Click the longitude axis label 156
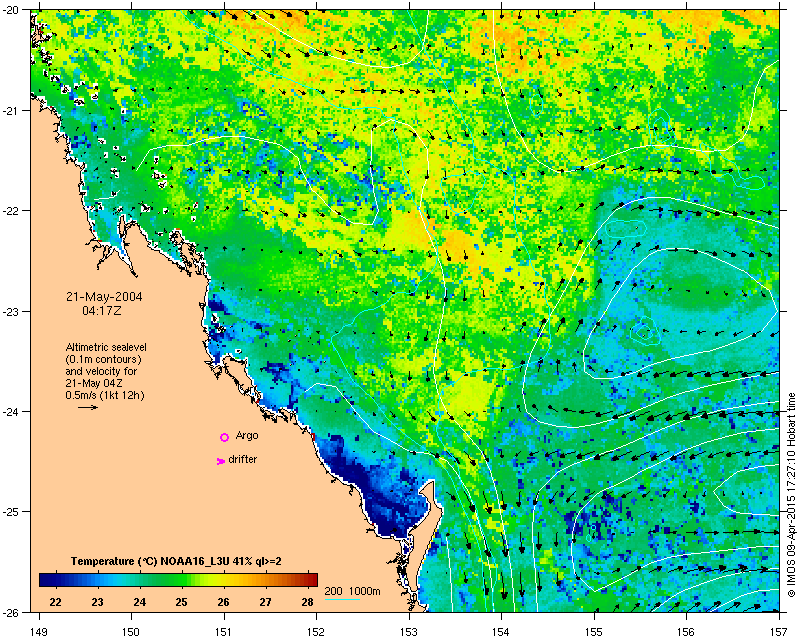This screenshot has width=800, height=640. 687,632
